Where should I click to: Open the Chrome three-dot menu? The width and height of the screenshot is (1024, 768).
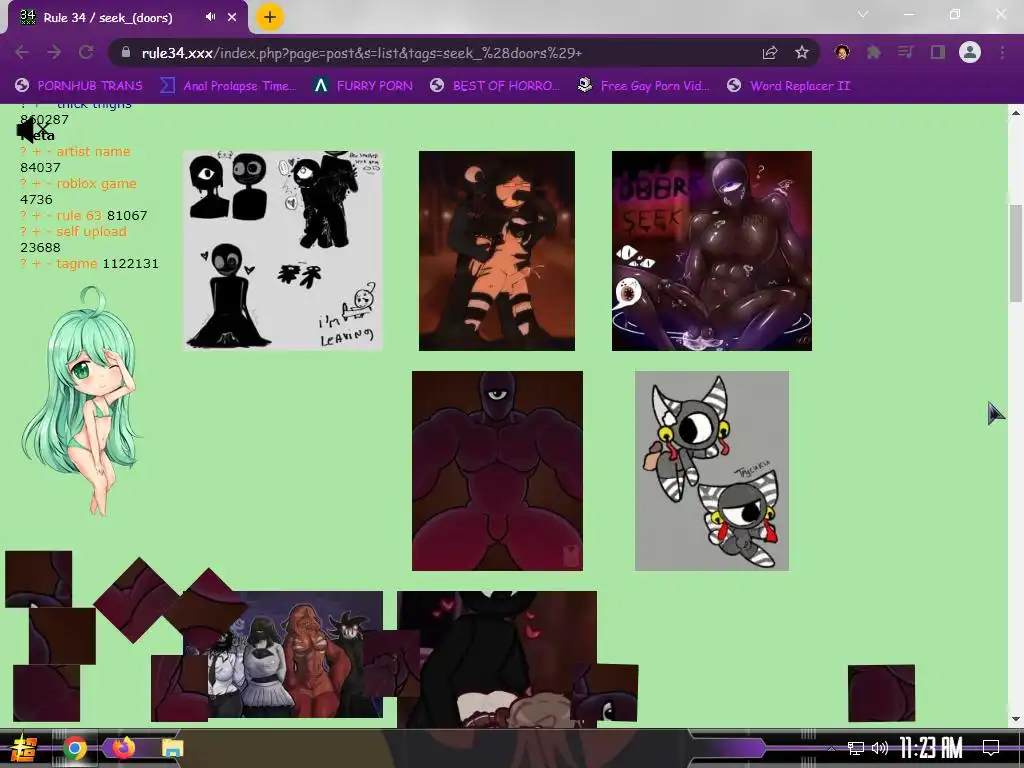coord(1002,52)
